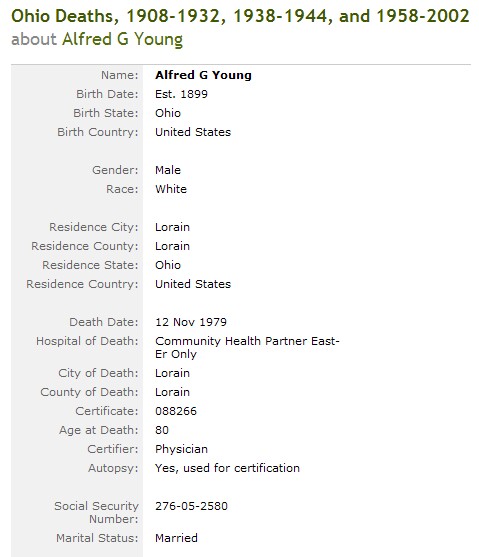
Task: Click the Residence County value Lorain
Action: pos(172,246)
